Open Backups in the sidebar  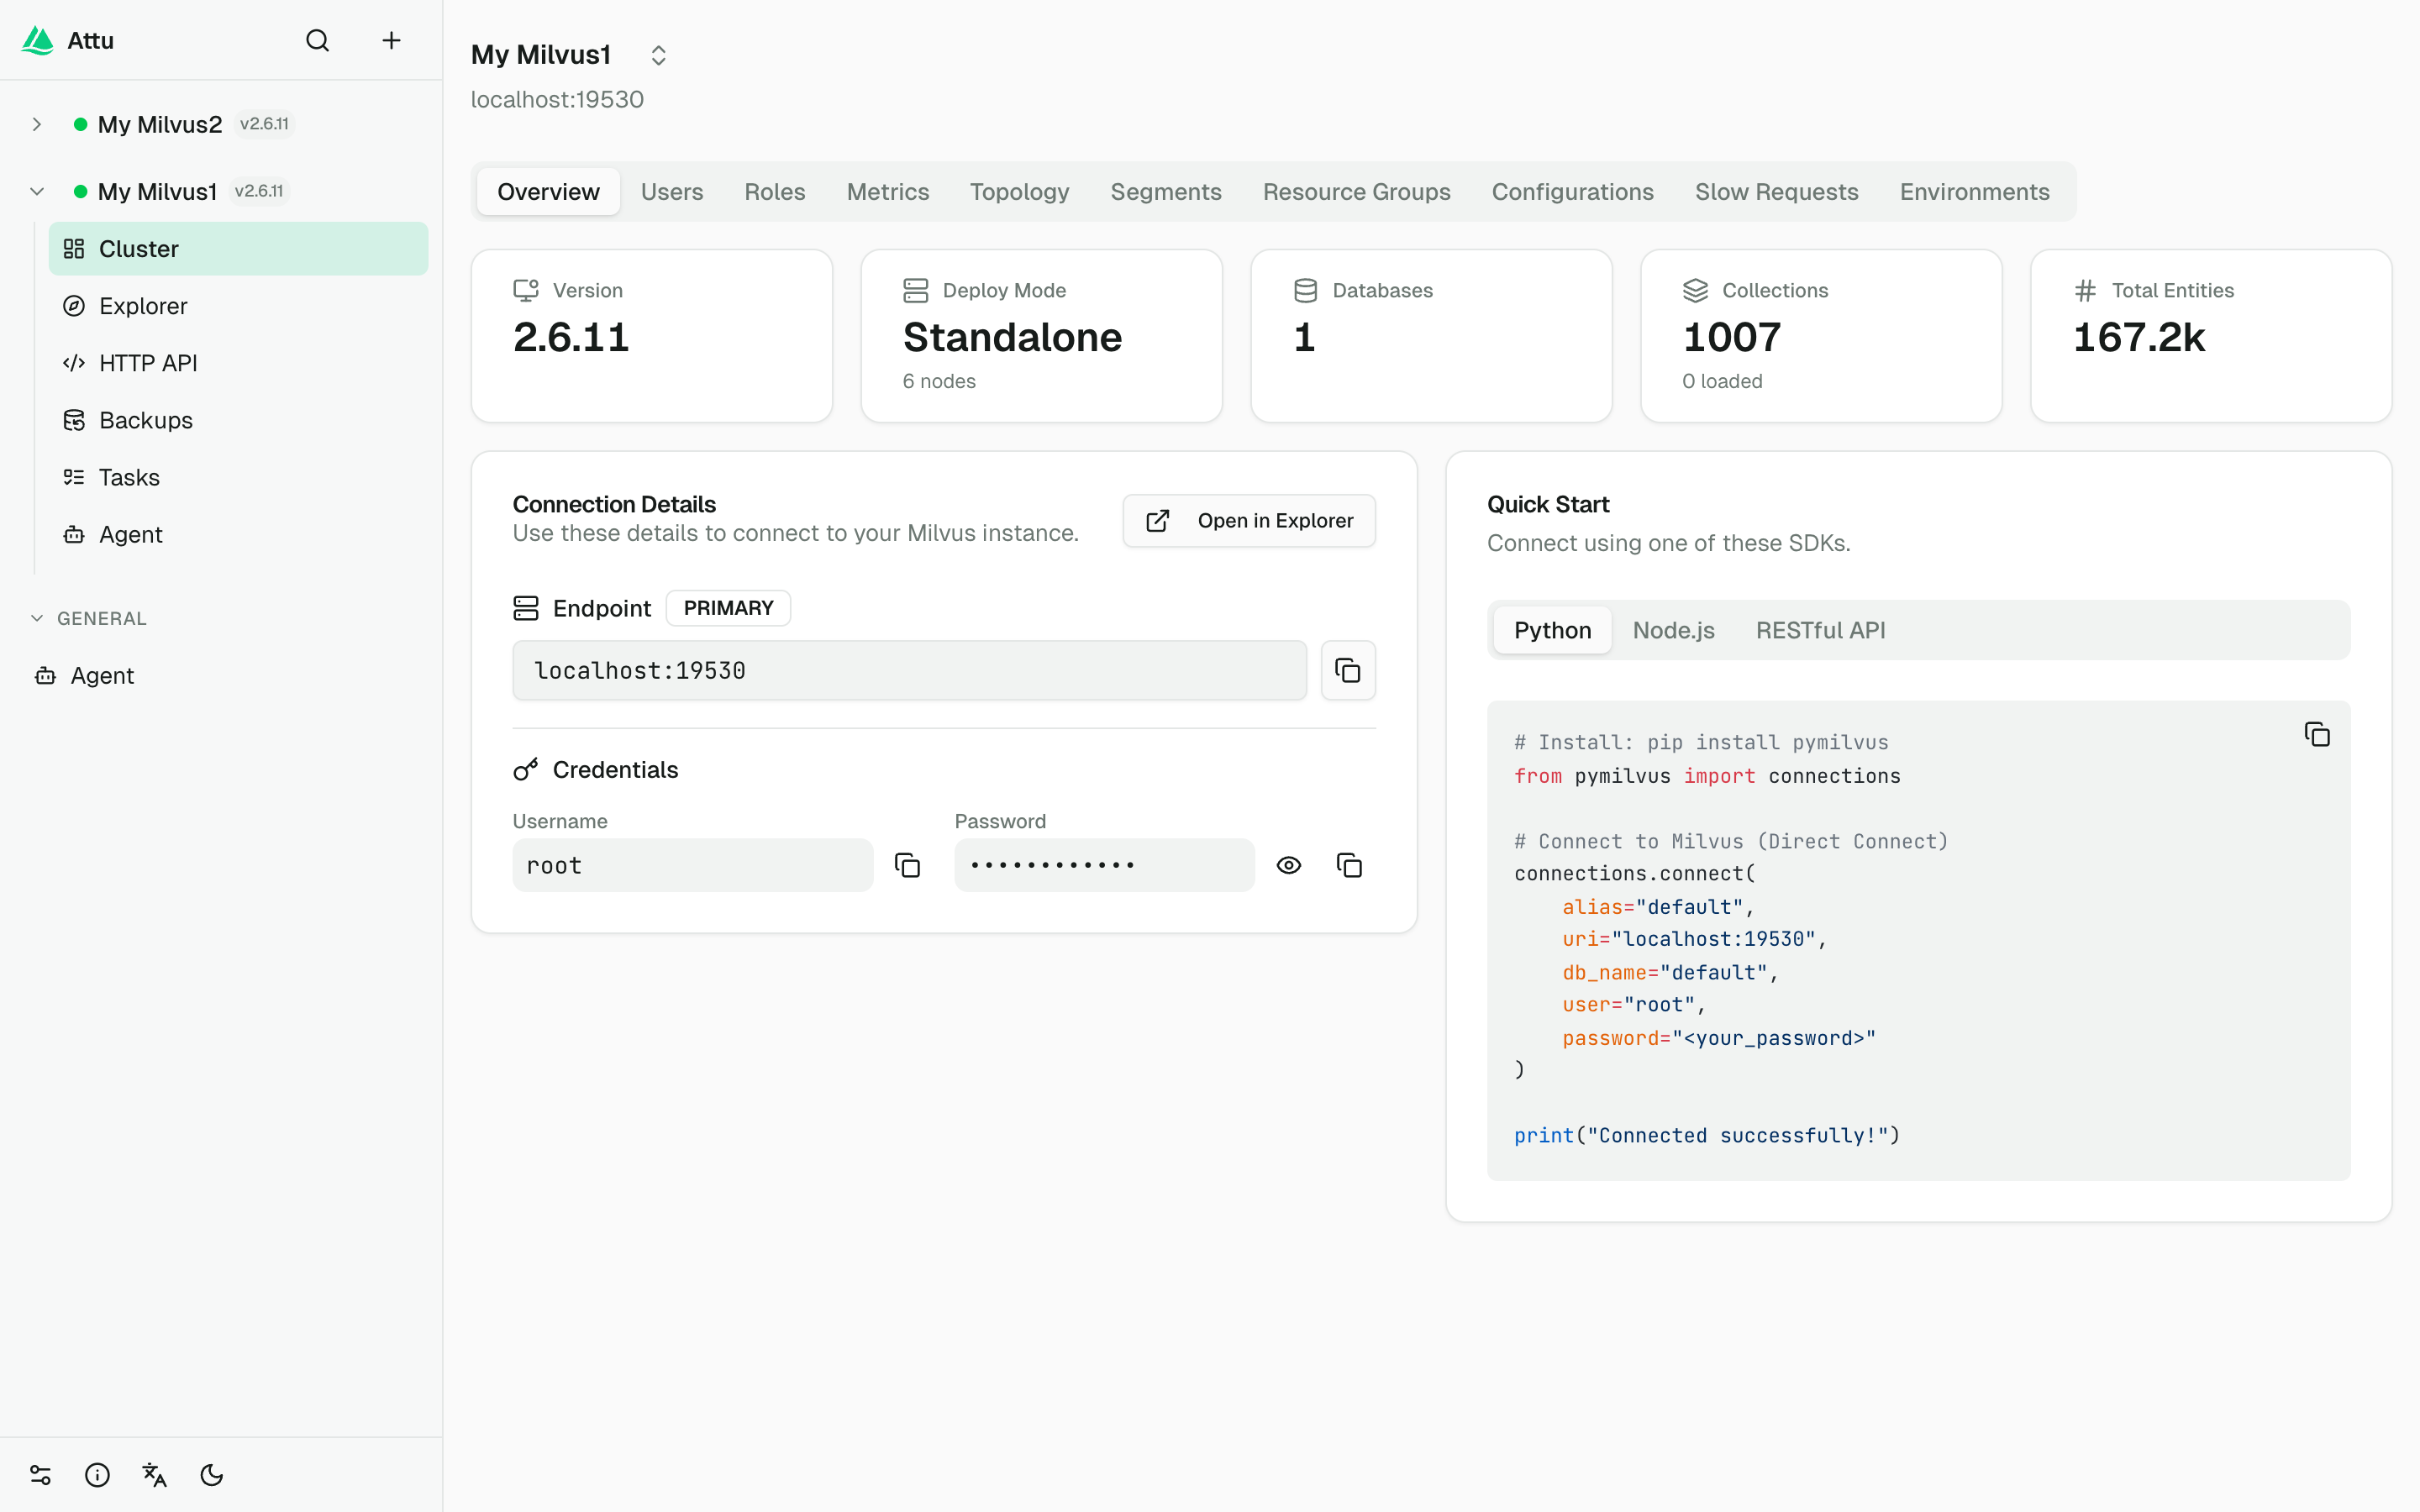238,420
